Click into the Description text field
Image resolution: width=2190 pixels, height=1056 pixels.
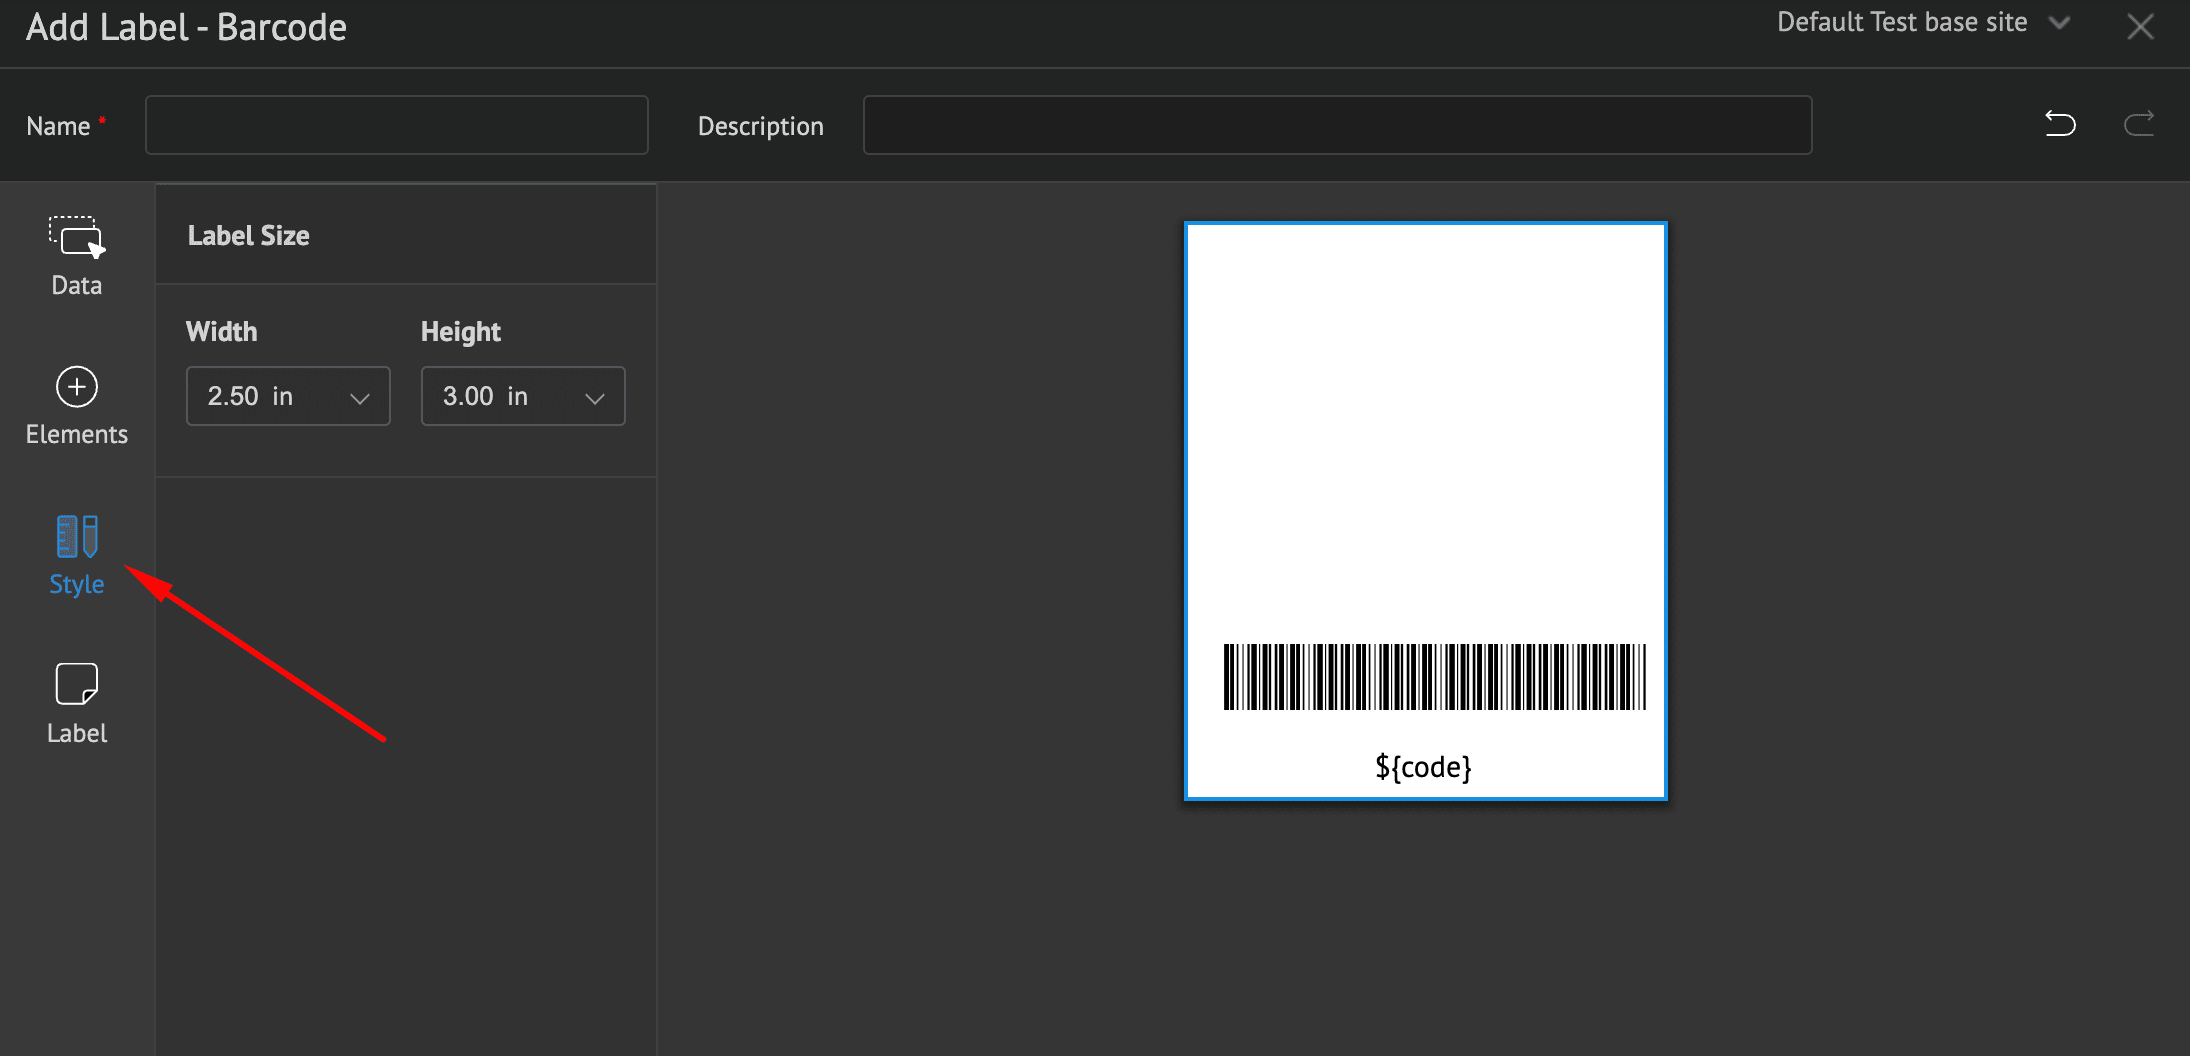(x=1337, y=125)
